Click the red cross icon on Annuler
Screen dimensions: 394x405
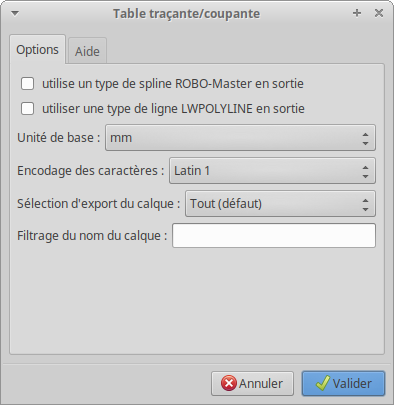click(x=229, y=383)
